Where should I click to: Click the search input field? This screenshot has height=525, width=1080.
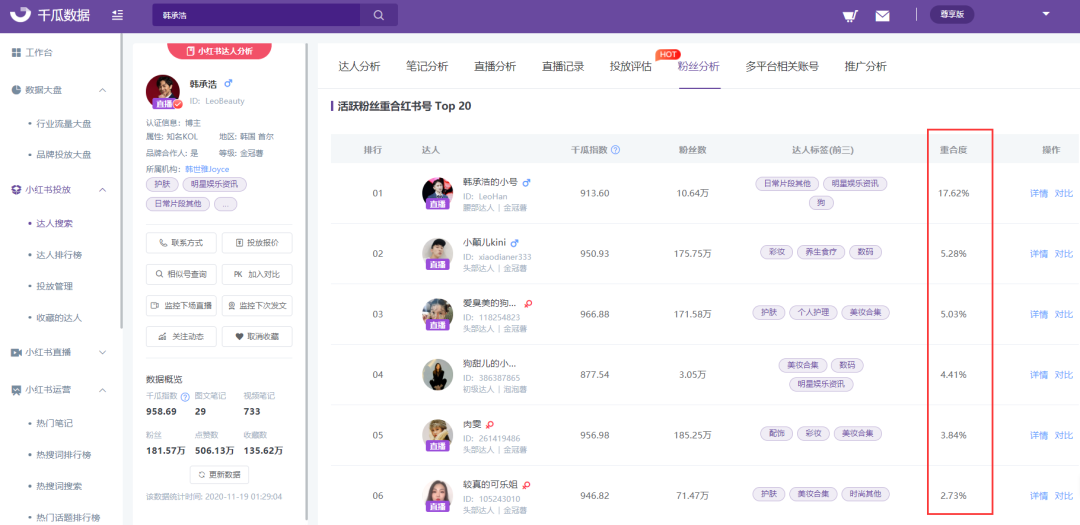click(256, 15)
